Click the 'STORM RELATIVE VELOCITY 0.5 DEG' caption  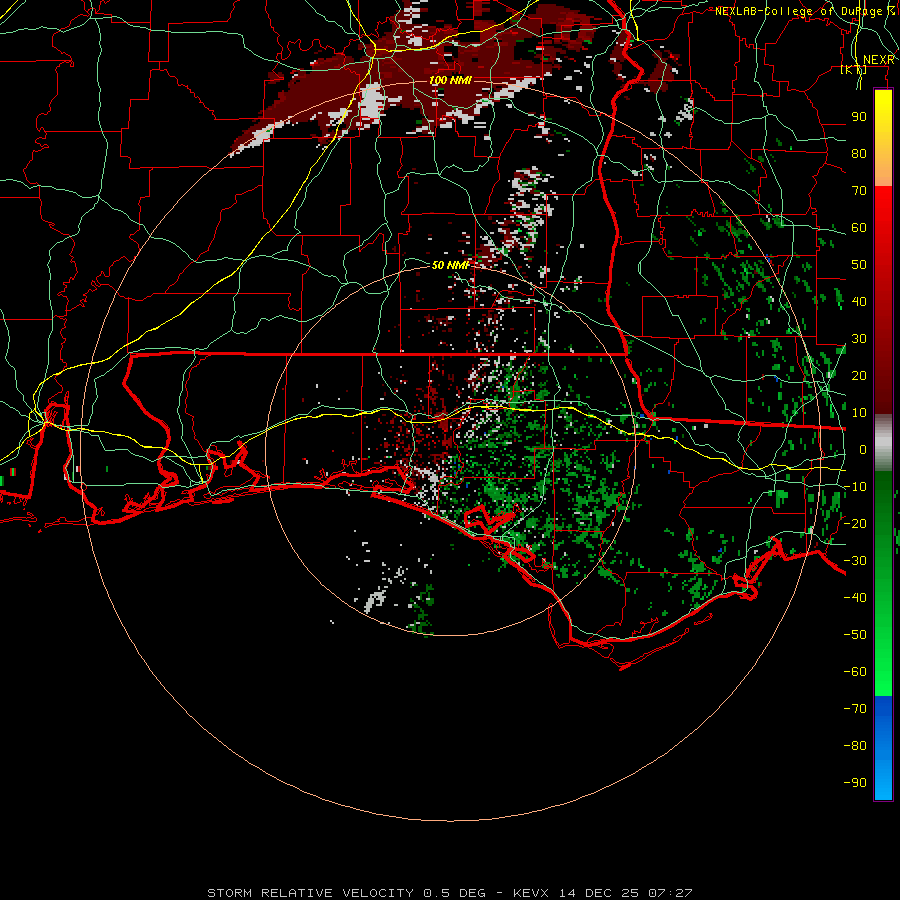[346, 893]
